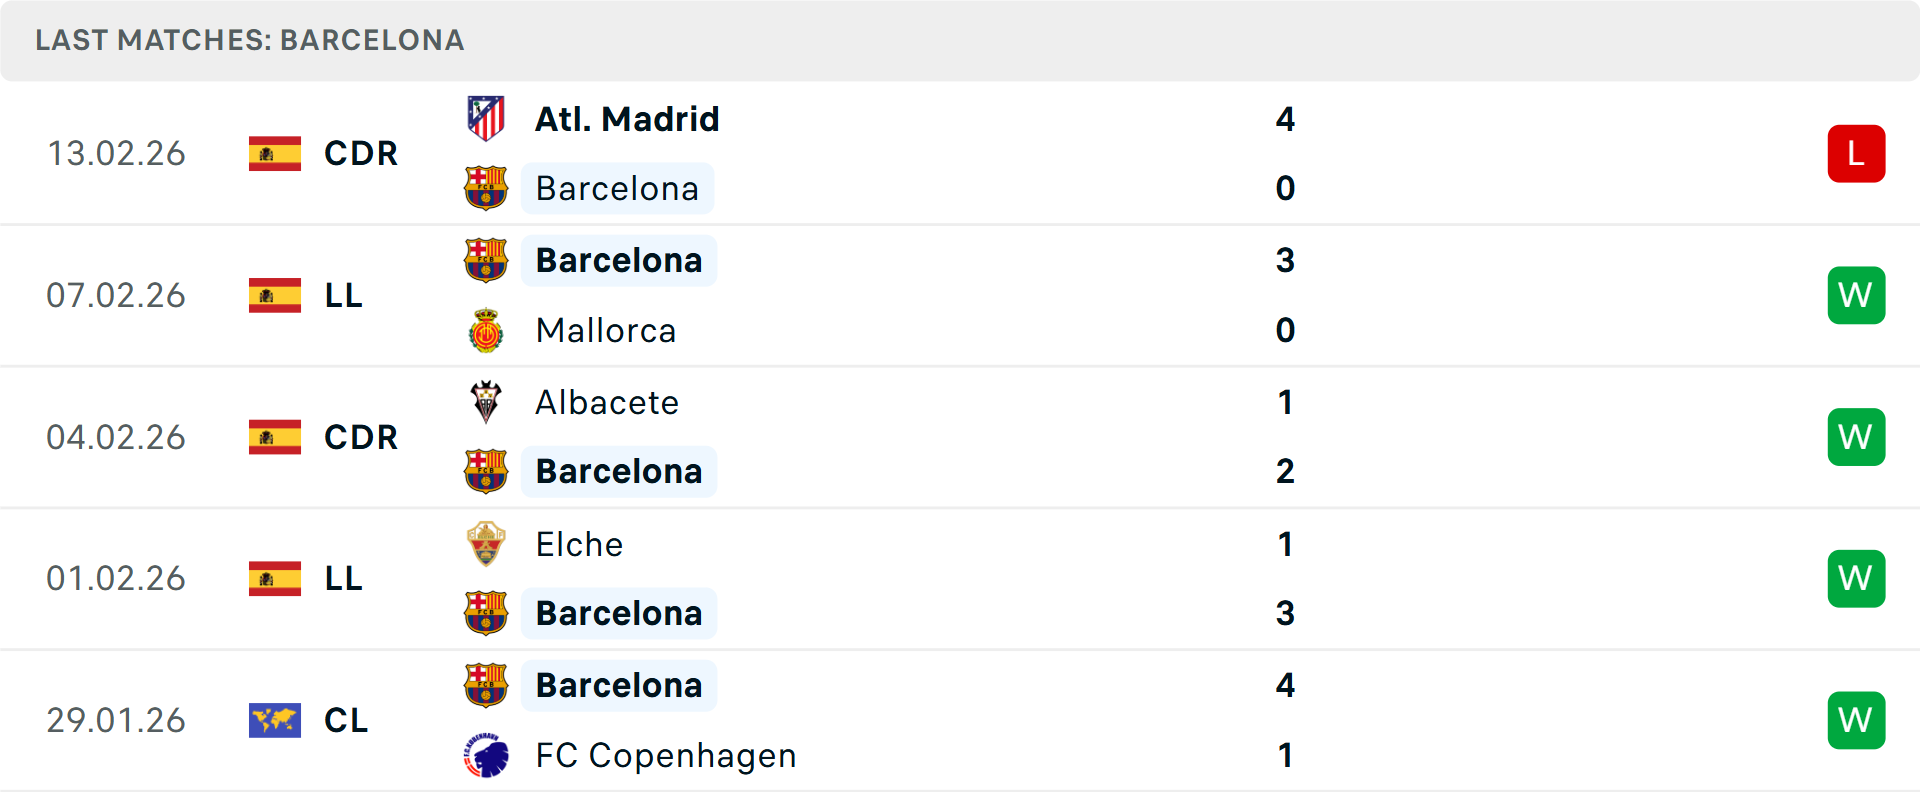The width and height of the screenshot is (1920, 792).
Task: Toggle the W badge on the FC Copenhagen row
Action: (1856, 720)
